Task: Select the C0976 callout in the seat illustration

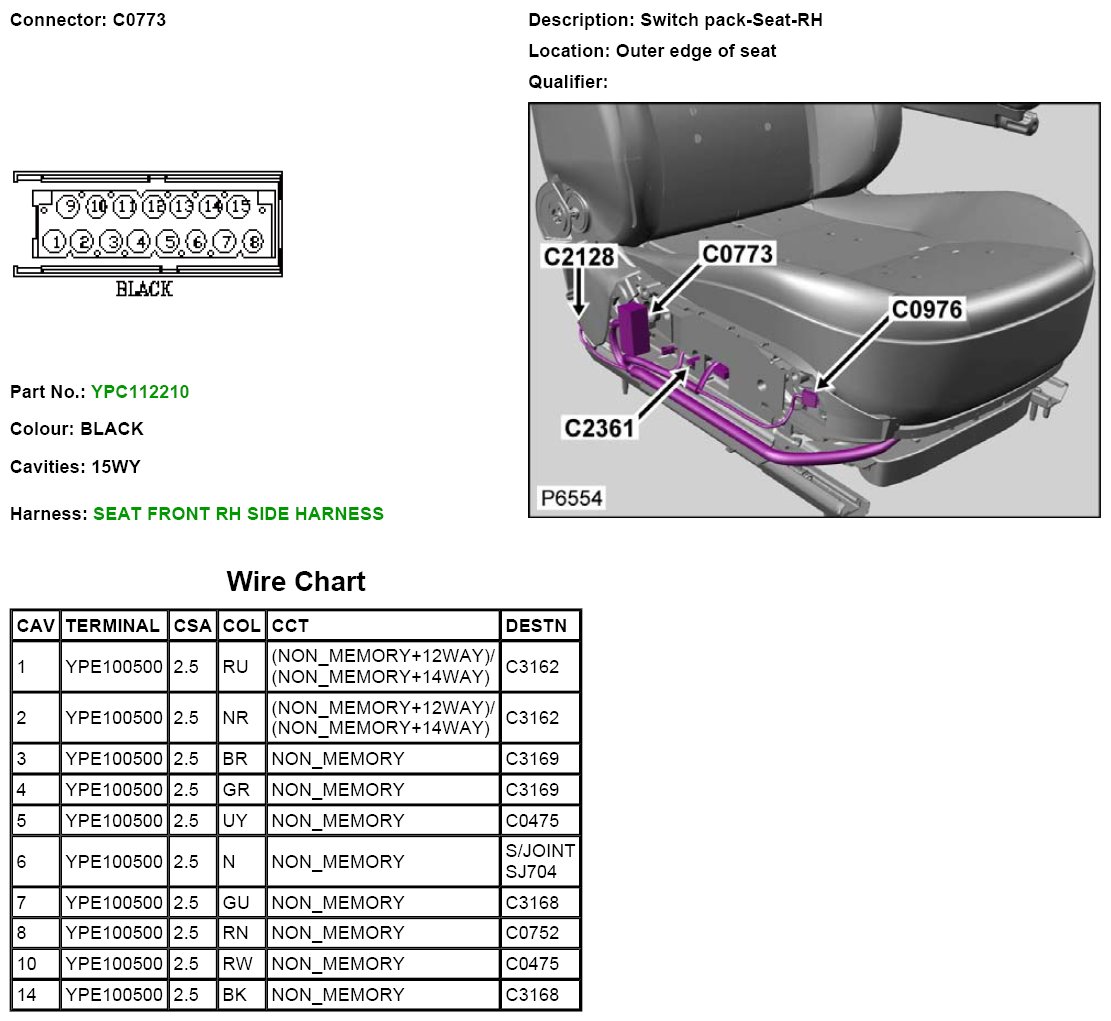Action: [x=926, y=310]
